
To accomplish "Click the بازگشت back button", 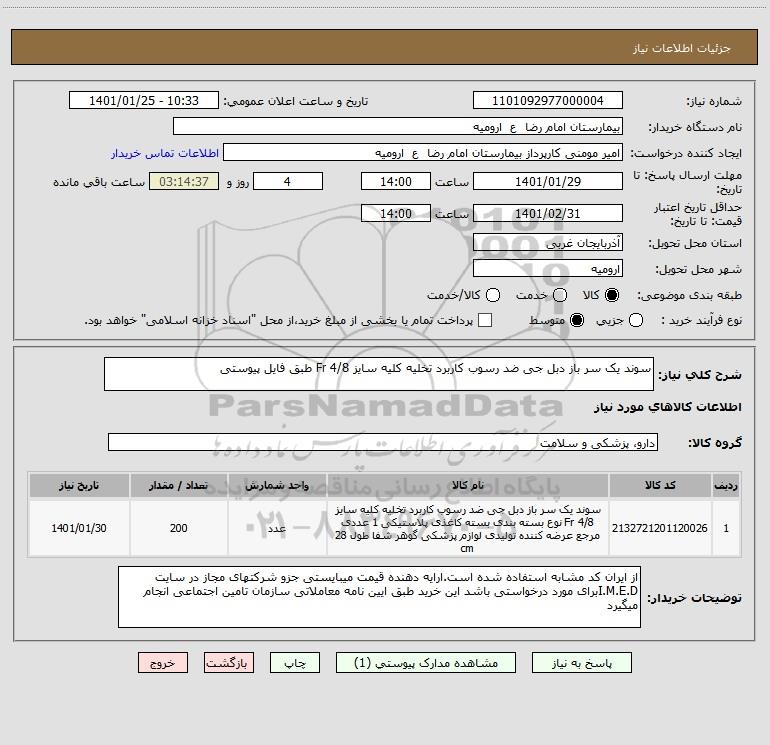I will pyautogui.click(x=229, y=663).
